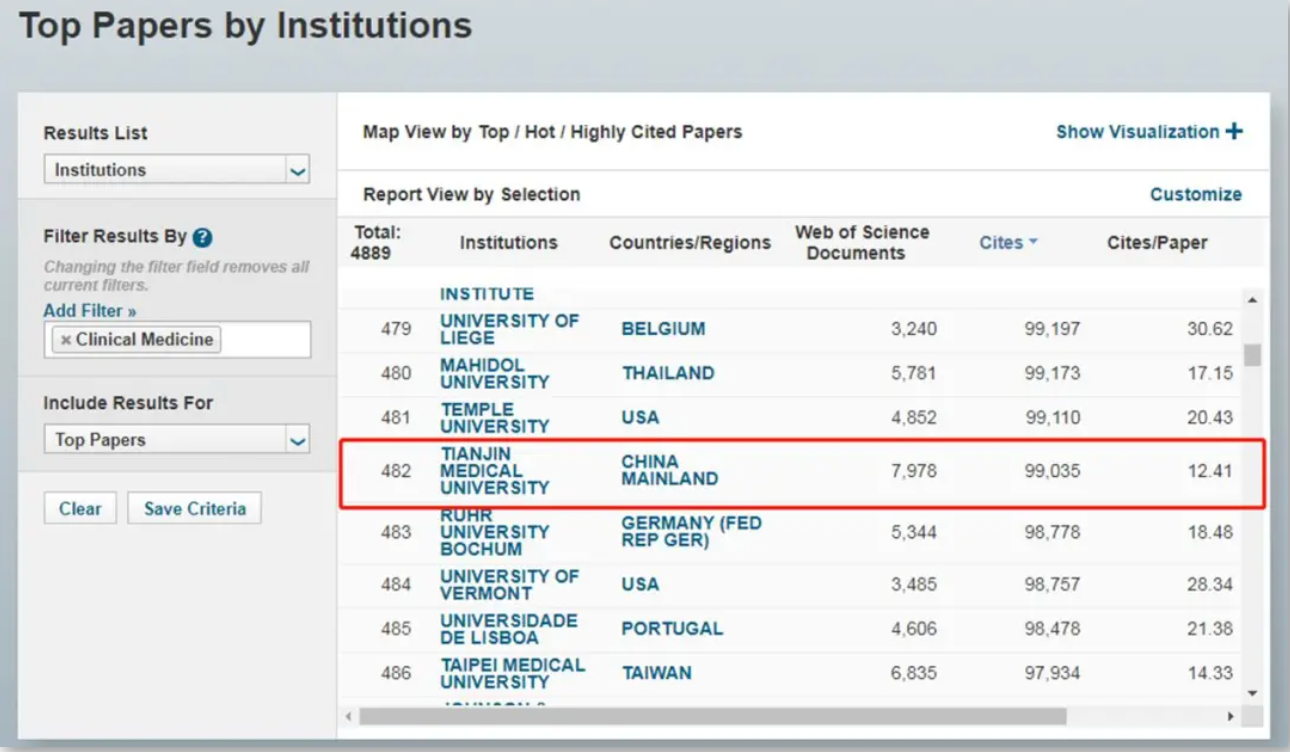Click the Add Filter link

[x=90, y=311]
